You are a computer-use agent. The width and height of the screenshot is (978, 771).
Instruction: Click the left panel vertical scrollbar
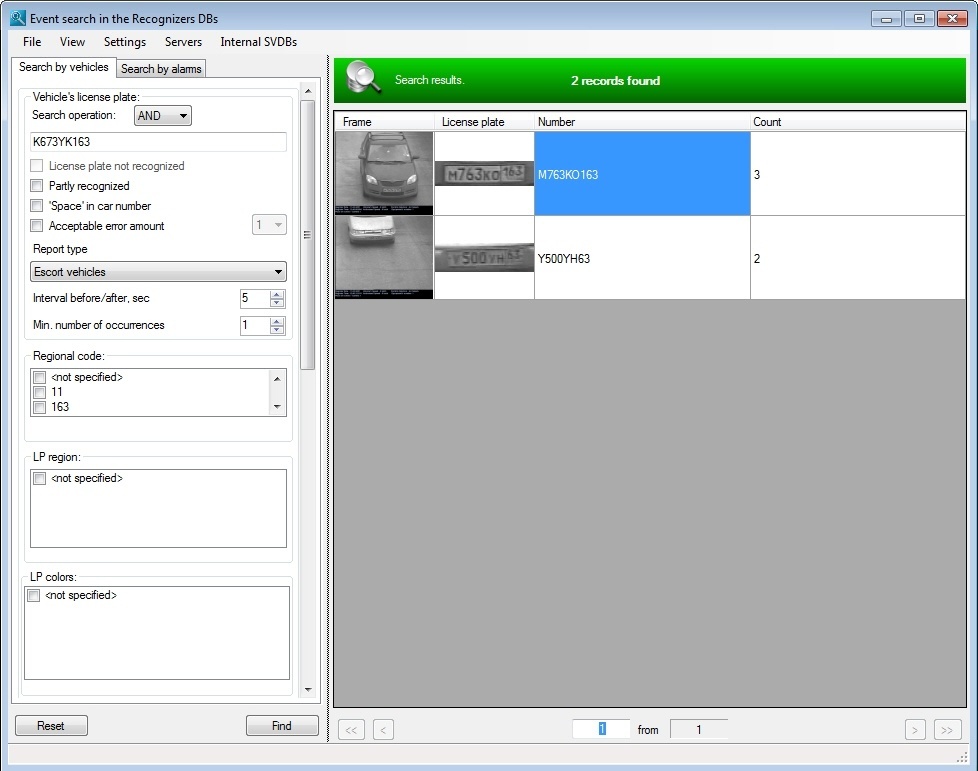pos(308,235)
